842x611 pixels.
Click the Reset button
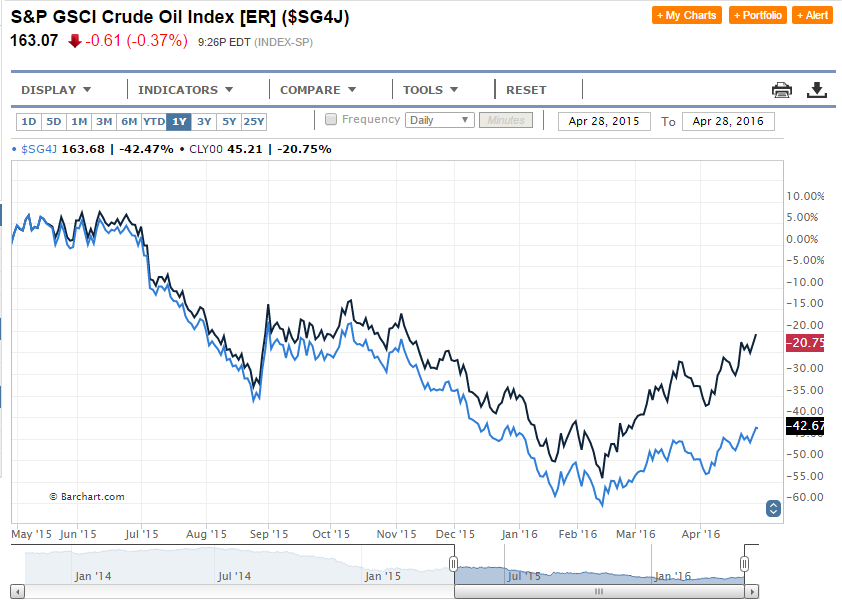coord(526,90)
